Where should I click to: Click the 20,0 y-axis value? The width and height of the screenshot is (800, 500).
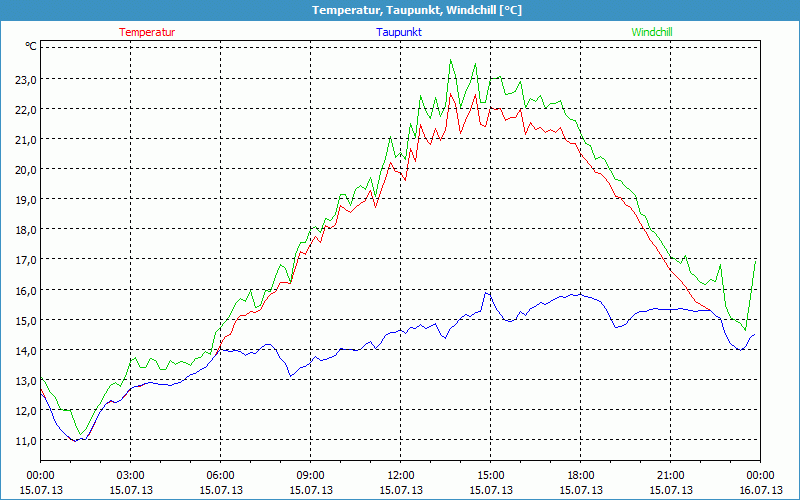point(28,170)
